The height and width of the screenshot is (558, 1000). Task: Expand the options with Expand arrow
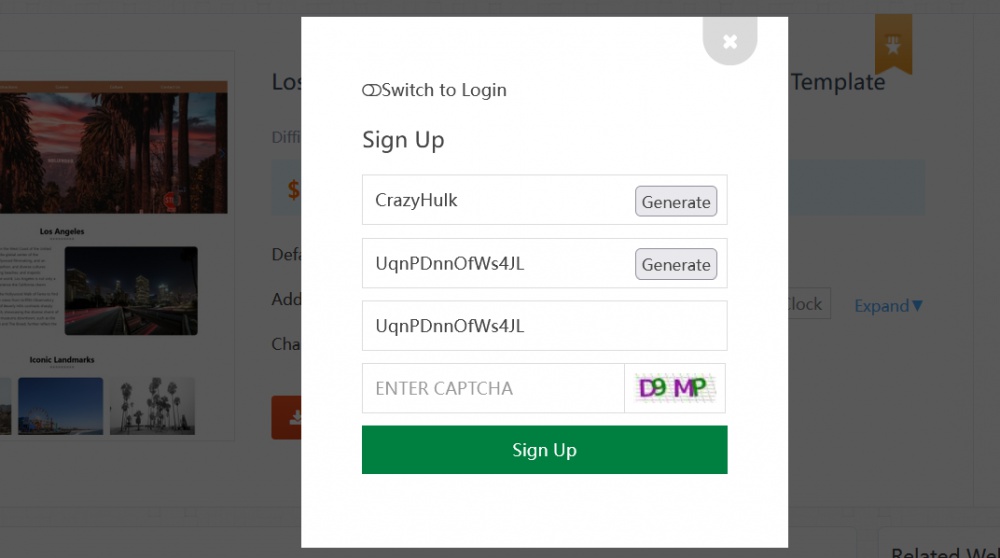[888, 306]
